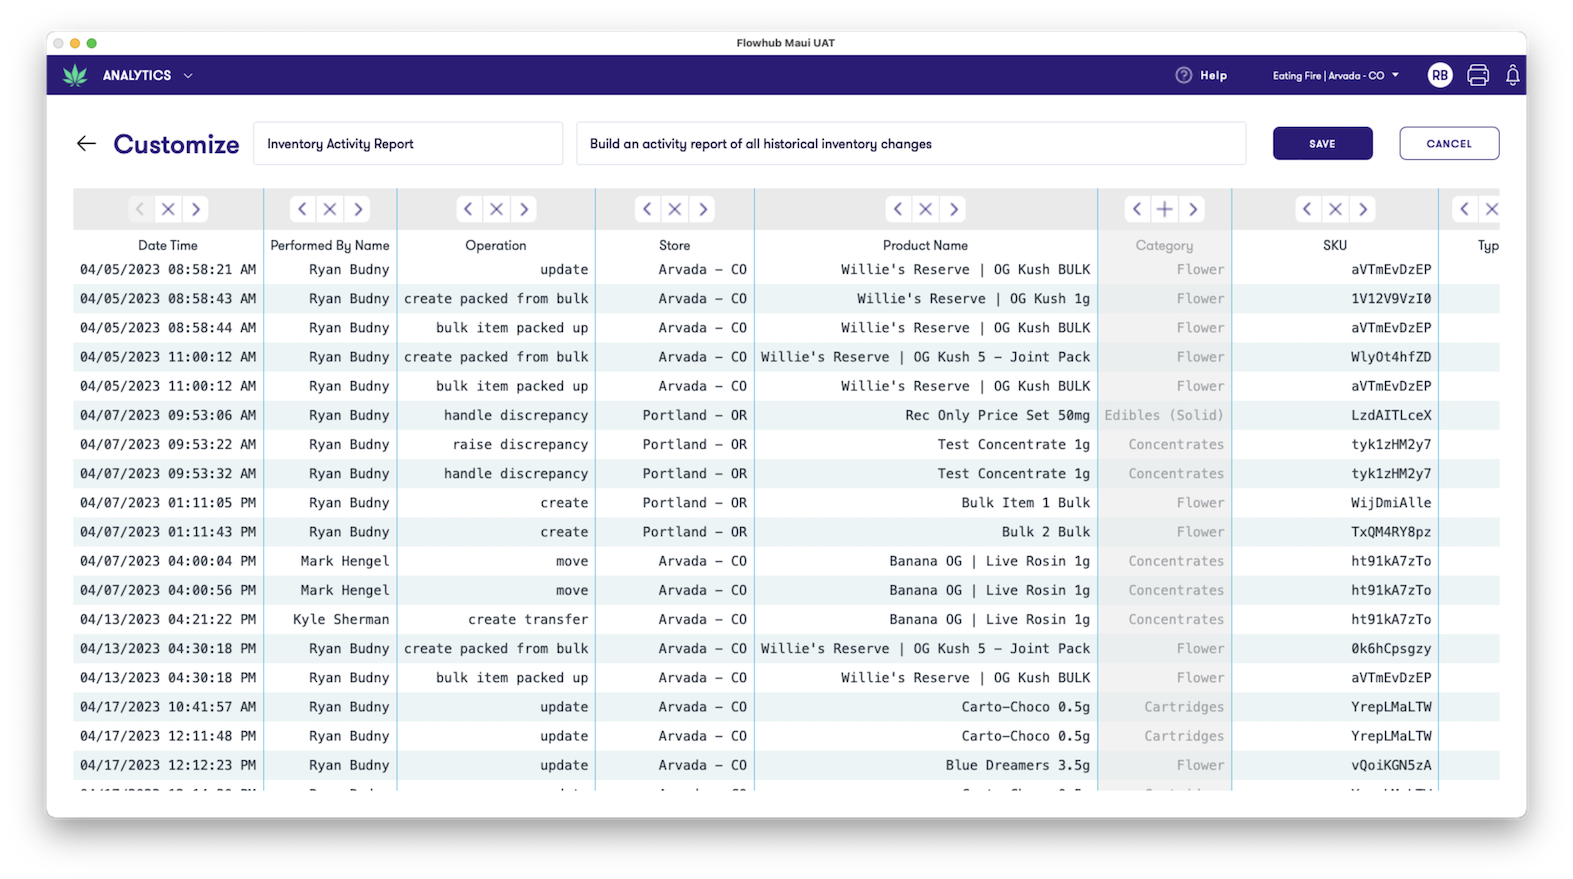Remove the SKU column

coord(1335,209)
